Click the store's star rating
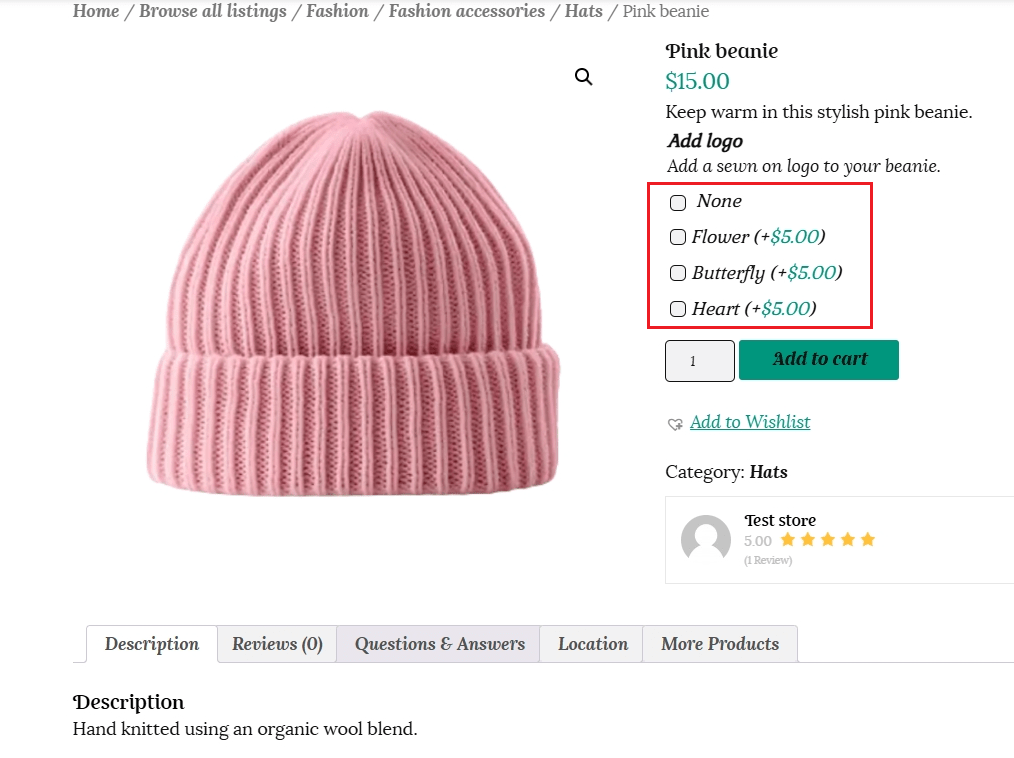 pyautogui.click(x=827, y=540)
